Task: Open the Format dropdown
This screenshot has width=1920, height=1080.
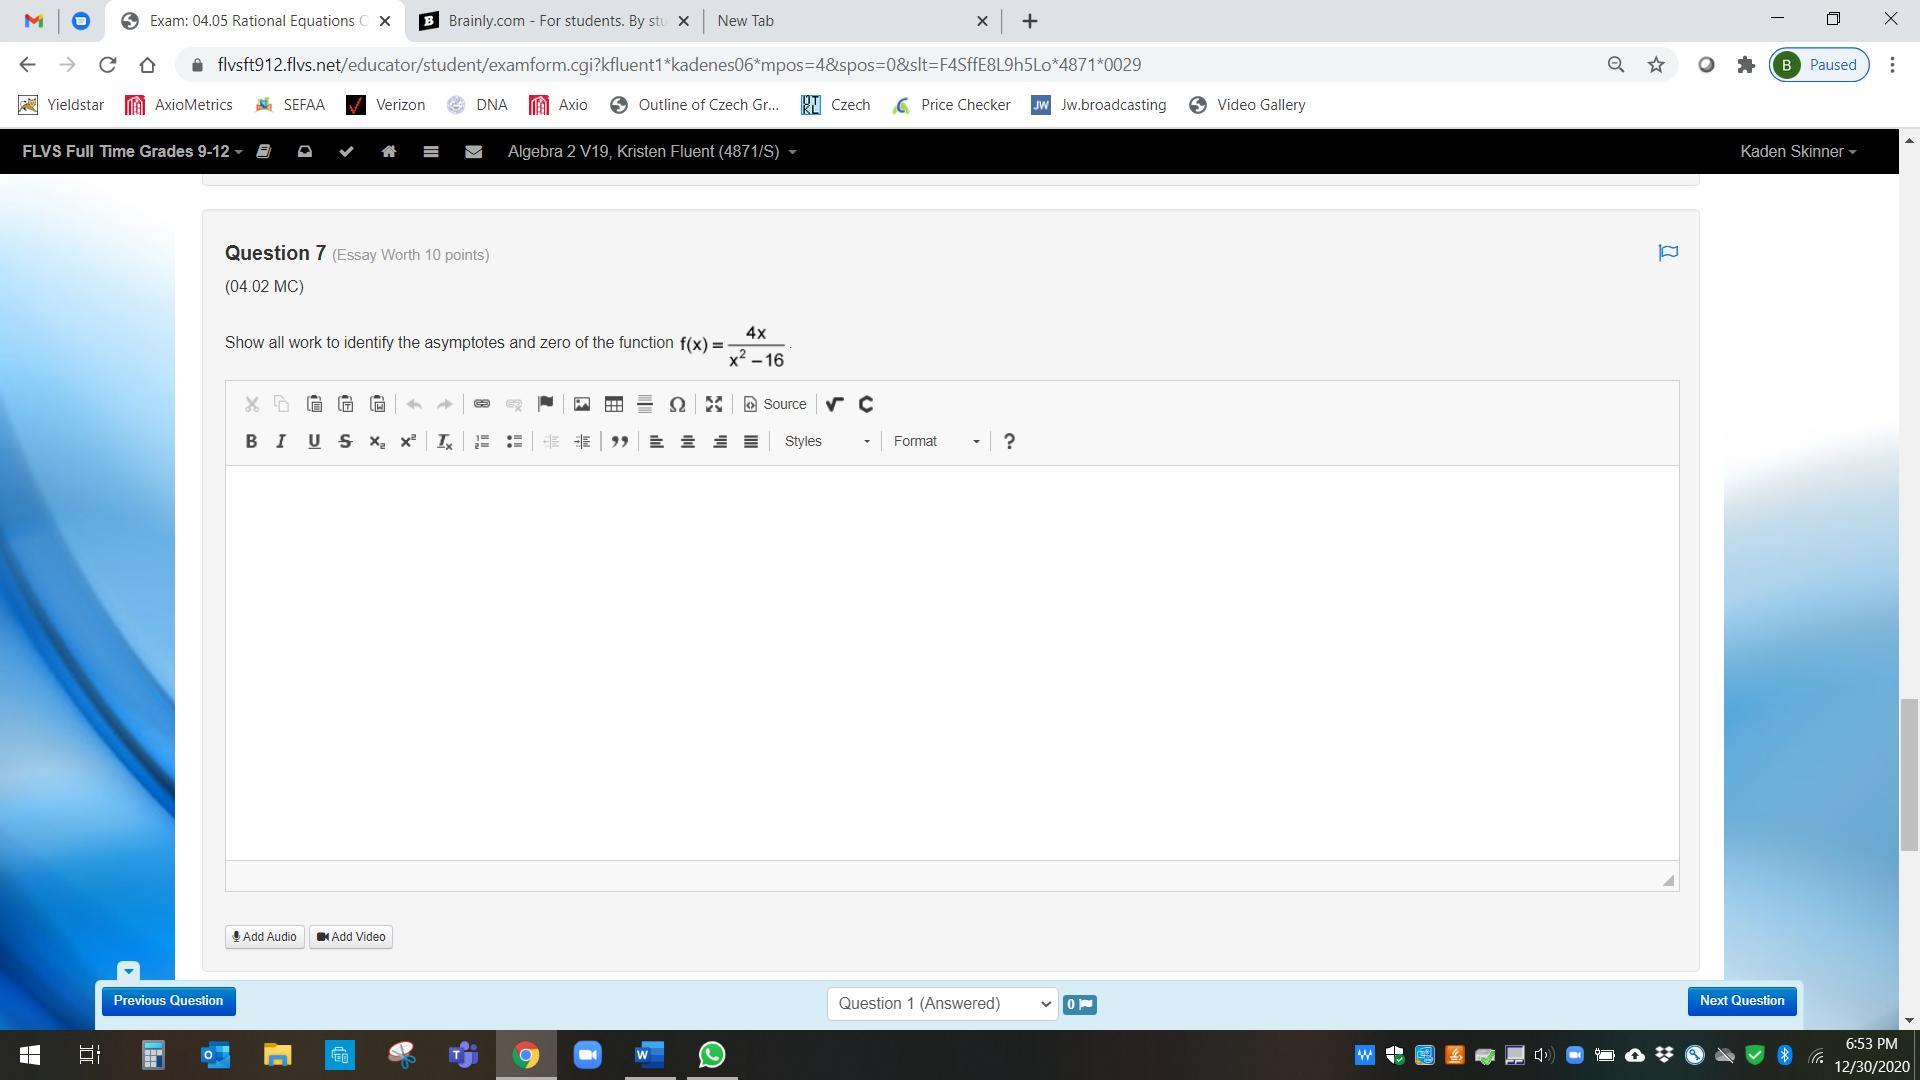Action: tap(936, 441)
